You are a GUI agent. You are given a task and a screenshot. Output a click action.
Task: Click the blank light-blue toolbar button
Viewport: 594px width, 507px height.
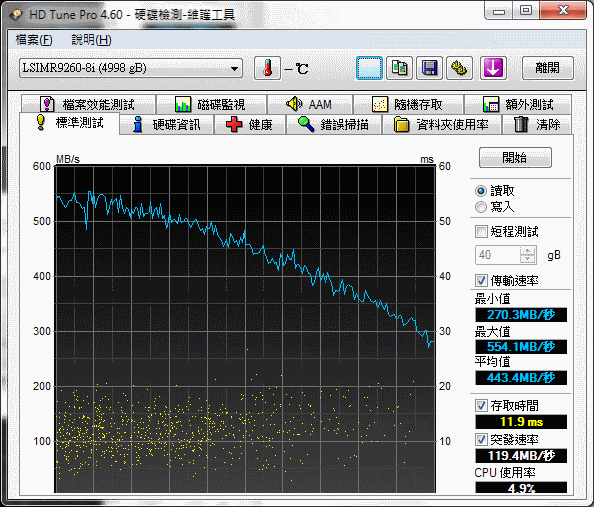tap(369, 68)
